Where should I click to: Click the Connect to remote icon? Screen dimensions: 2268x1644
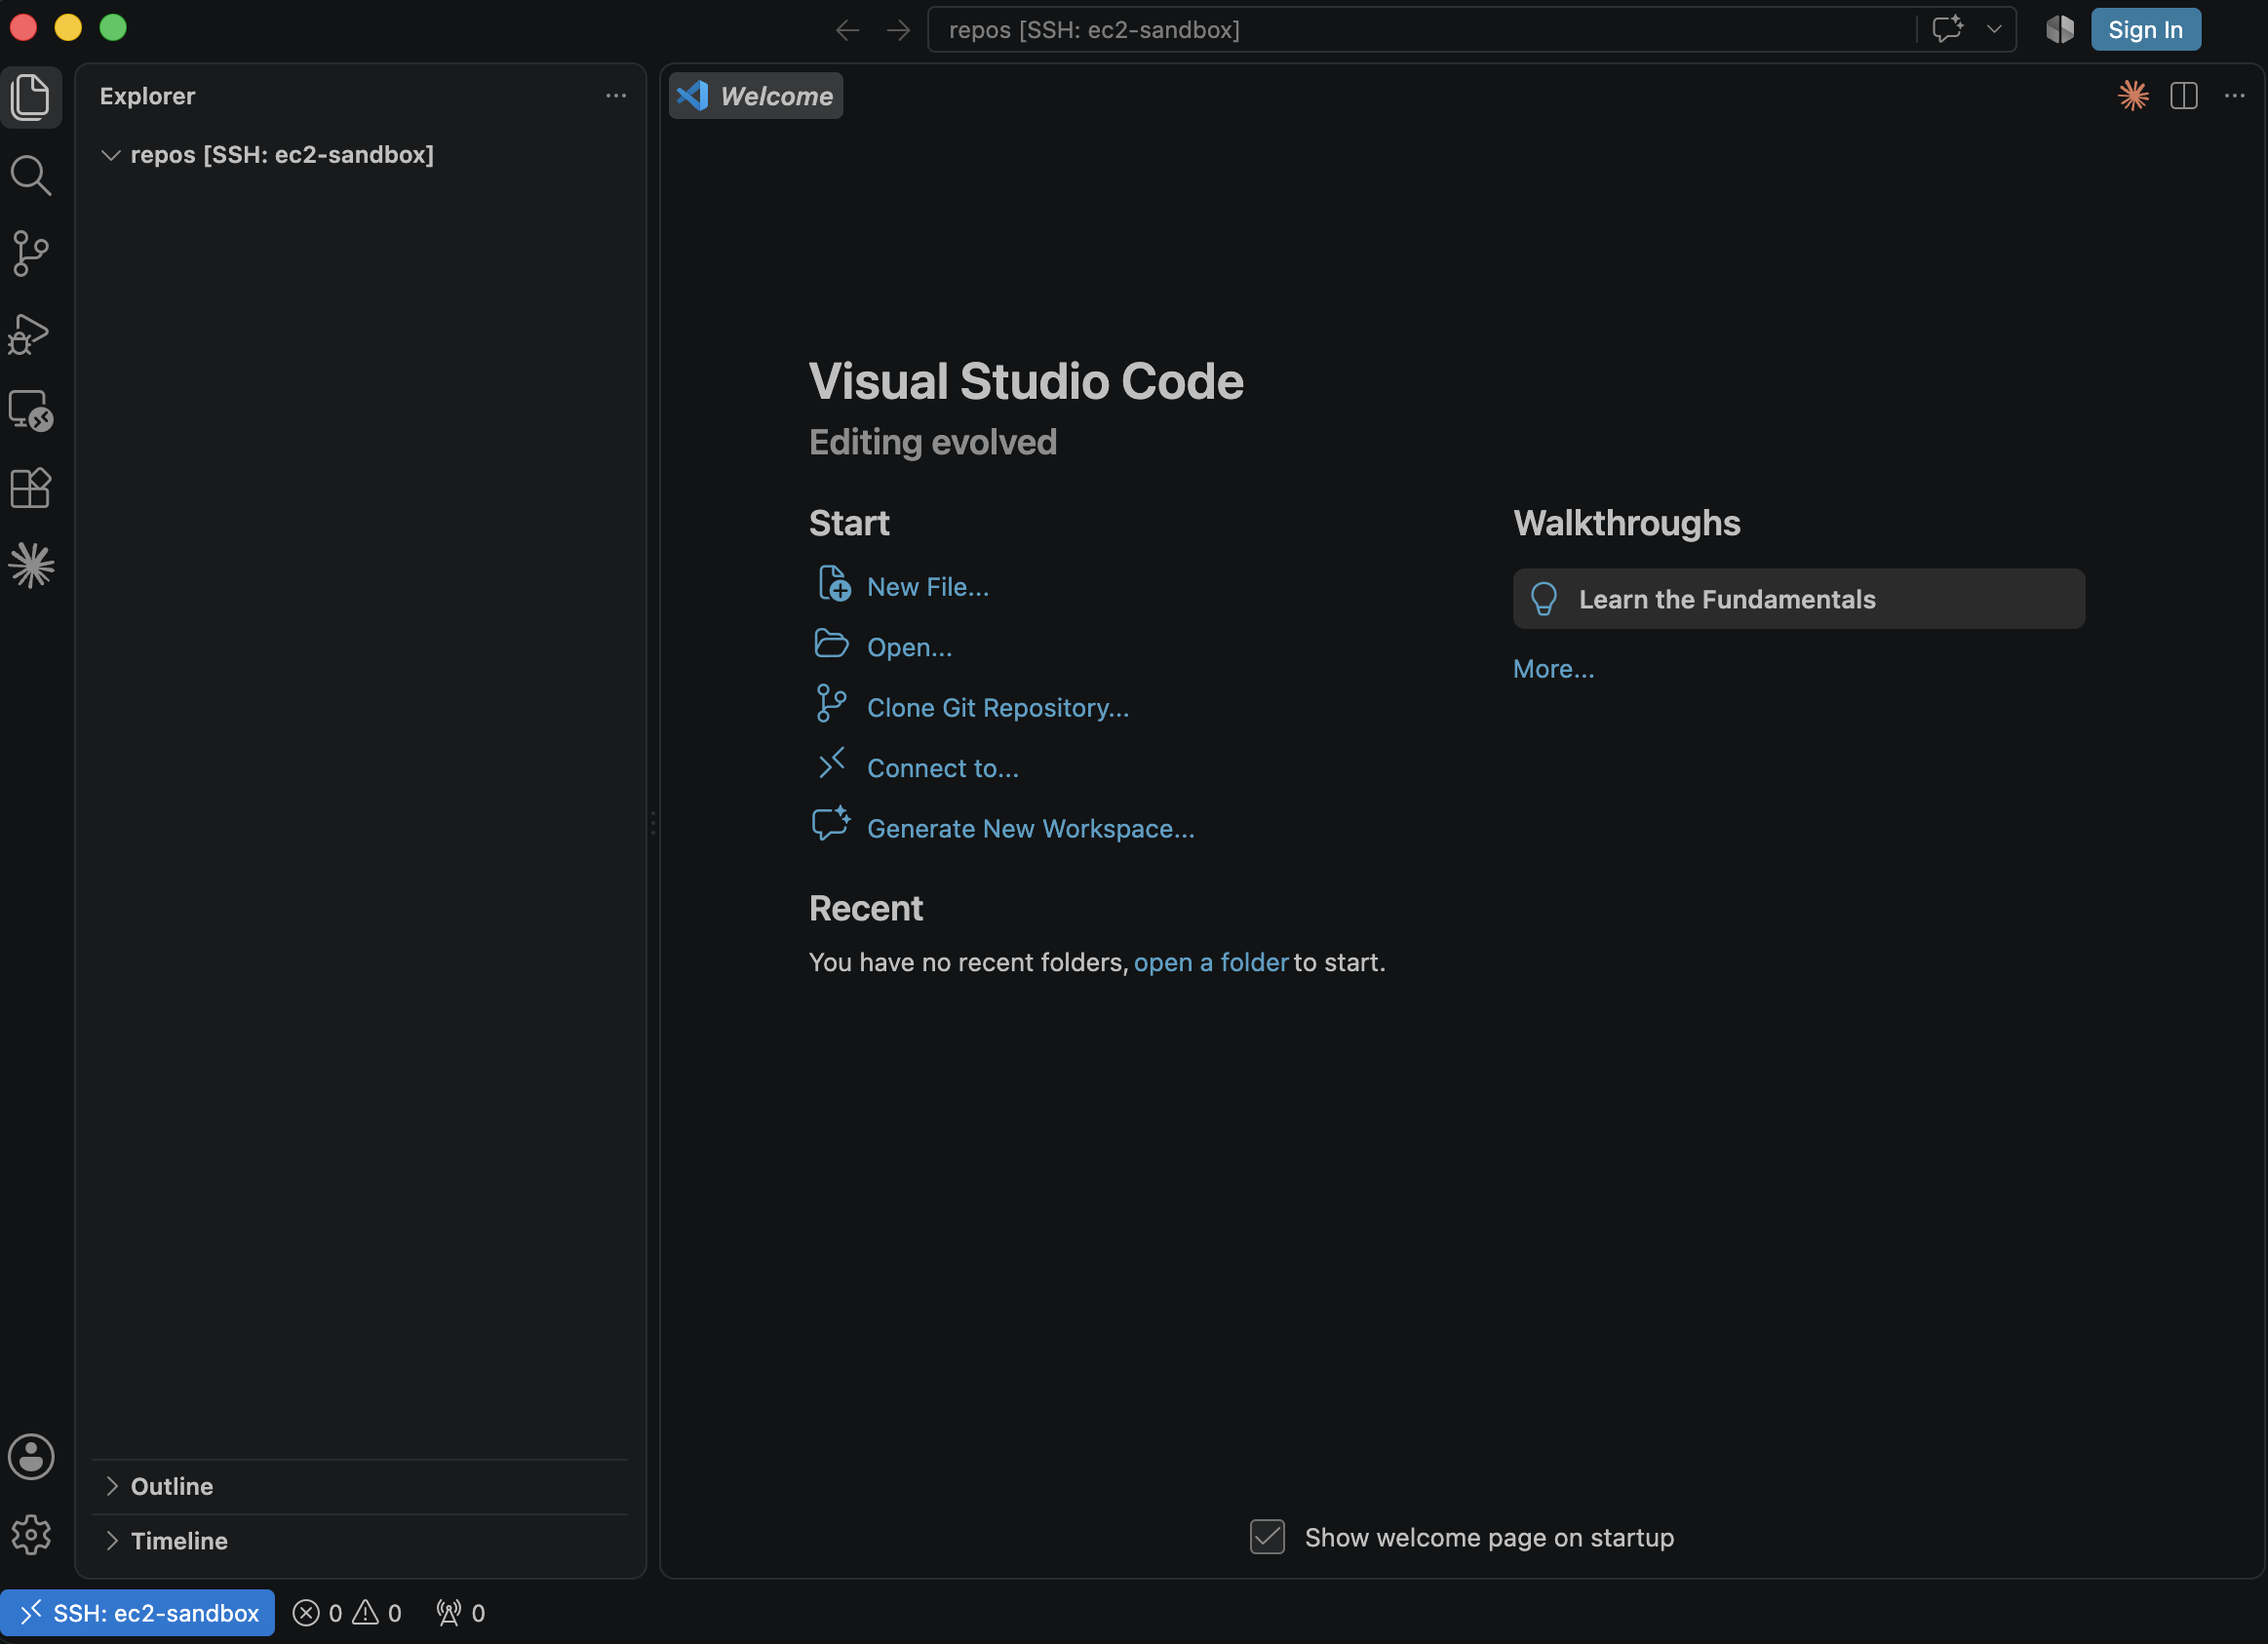pos(831,764)
